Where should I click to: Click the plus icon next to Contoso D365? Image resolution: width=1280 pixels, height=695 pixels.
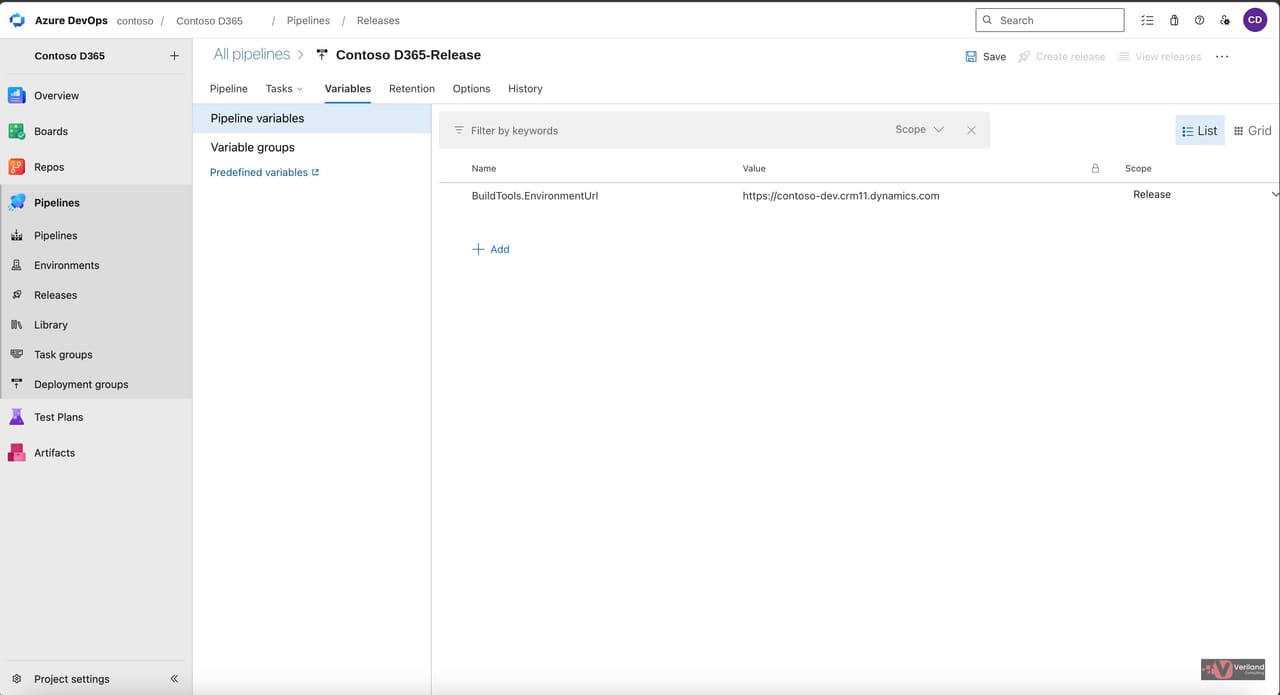tap(174, 56)
